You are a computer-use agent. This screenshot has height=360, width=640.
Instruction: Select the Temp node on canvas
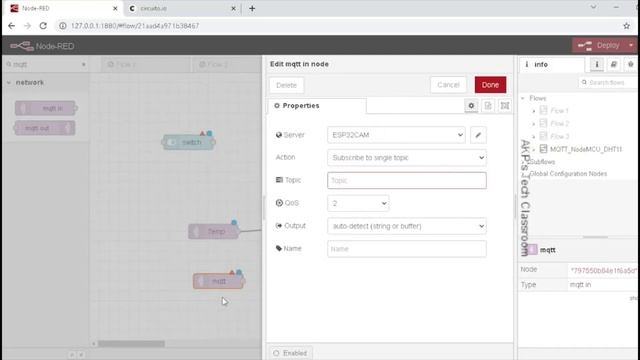213,231
